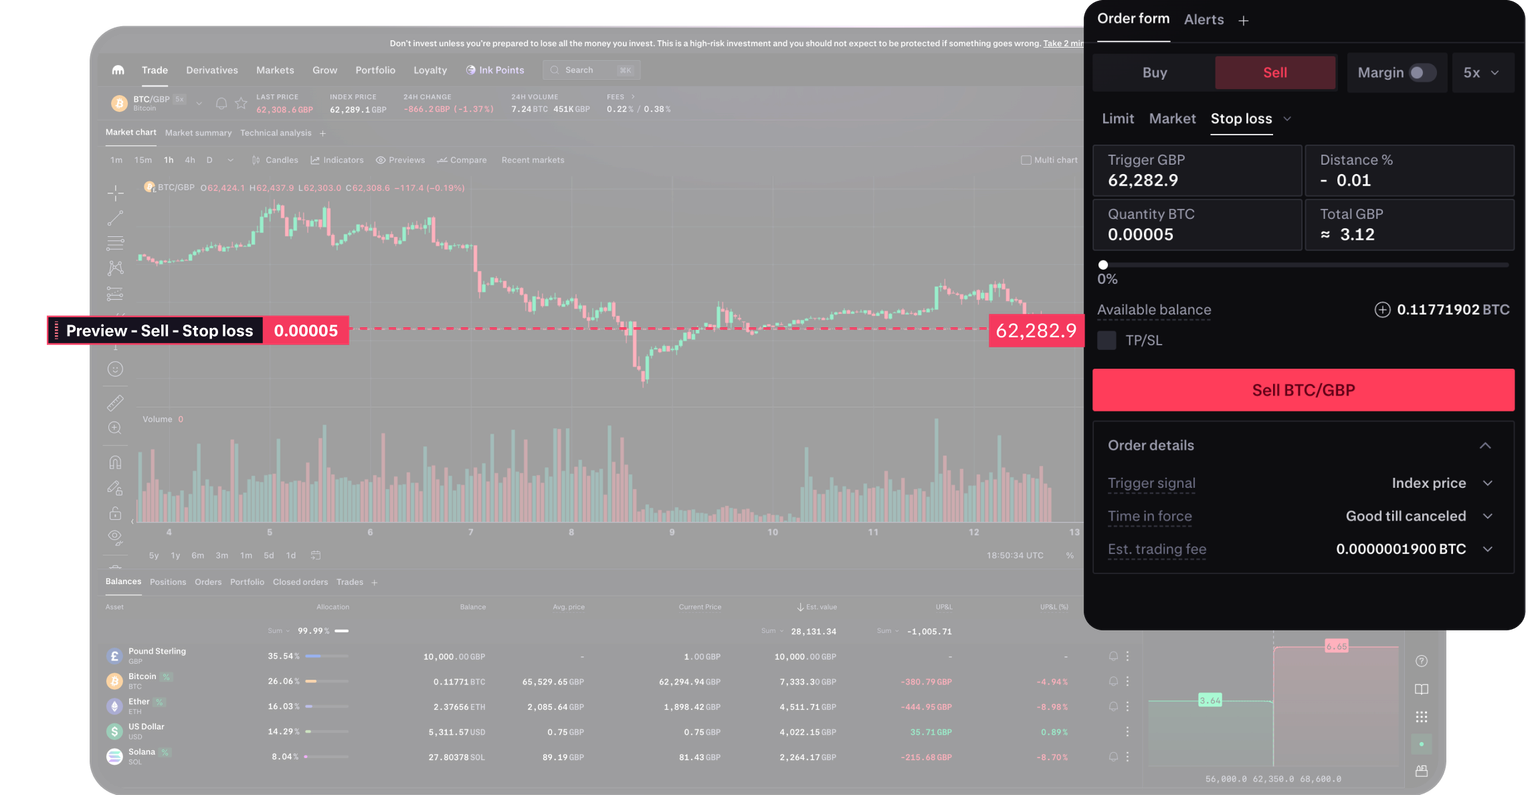Open Time in force dropdown

click(1420, 516)
